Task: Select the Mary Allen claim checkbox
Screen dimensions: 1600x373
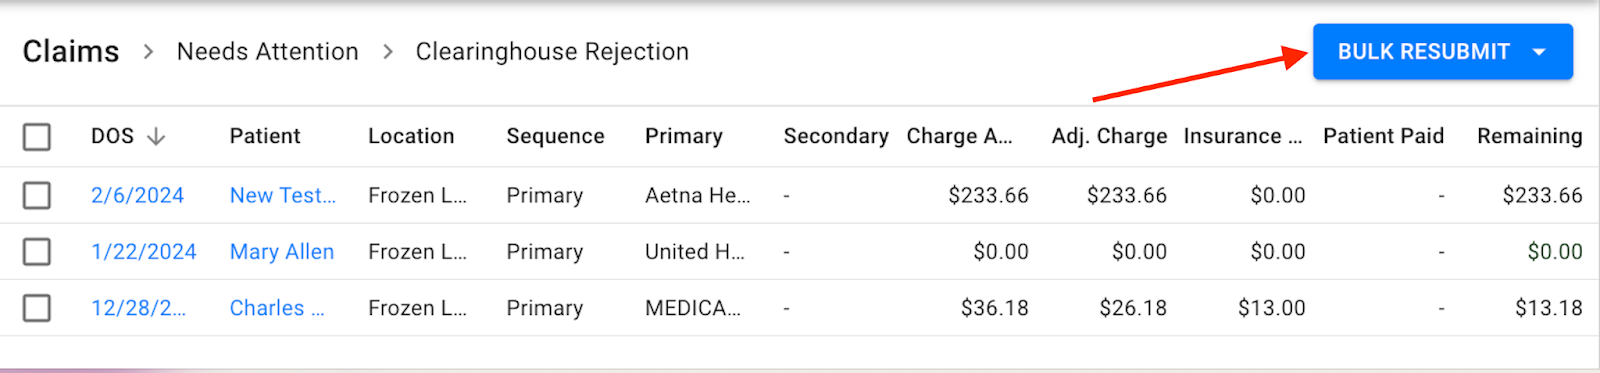Action: pos(37,251)
